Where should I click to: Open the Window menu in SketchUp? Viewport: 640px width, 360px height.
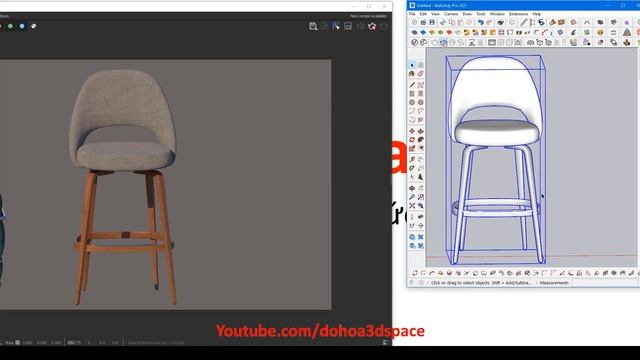[x=497, y=14]
